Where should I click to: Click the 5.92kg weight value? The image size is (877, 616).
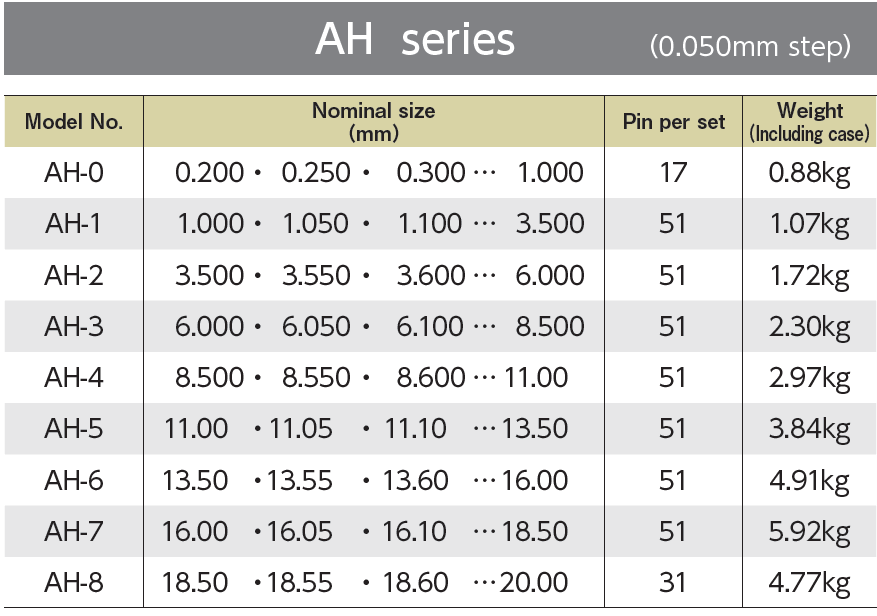click(809, 532)
